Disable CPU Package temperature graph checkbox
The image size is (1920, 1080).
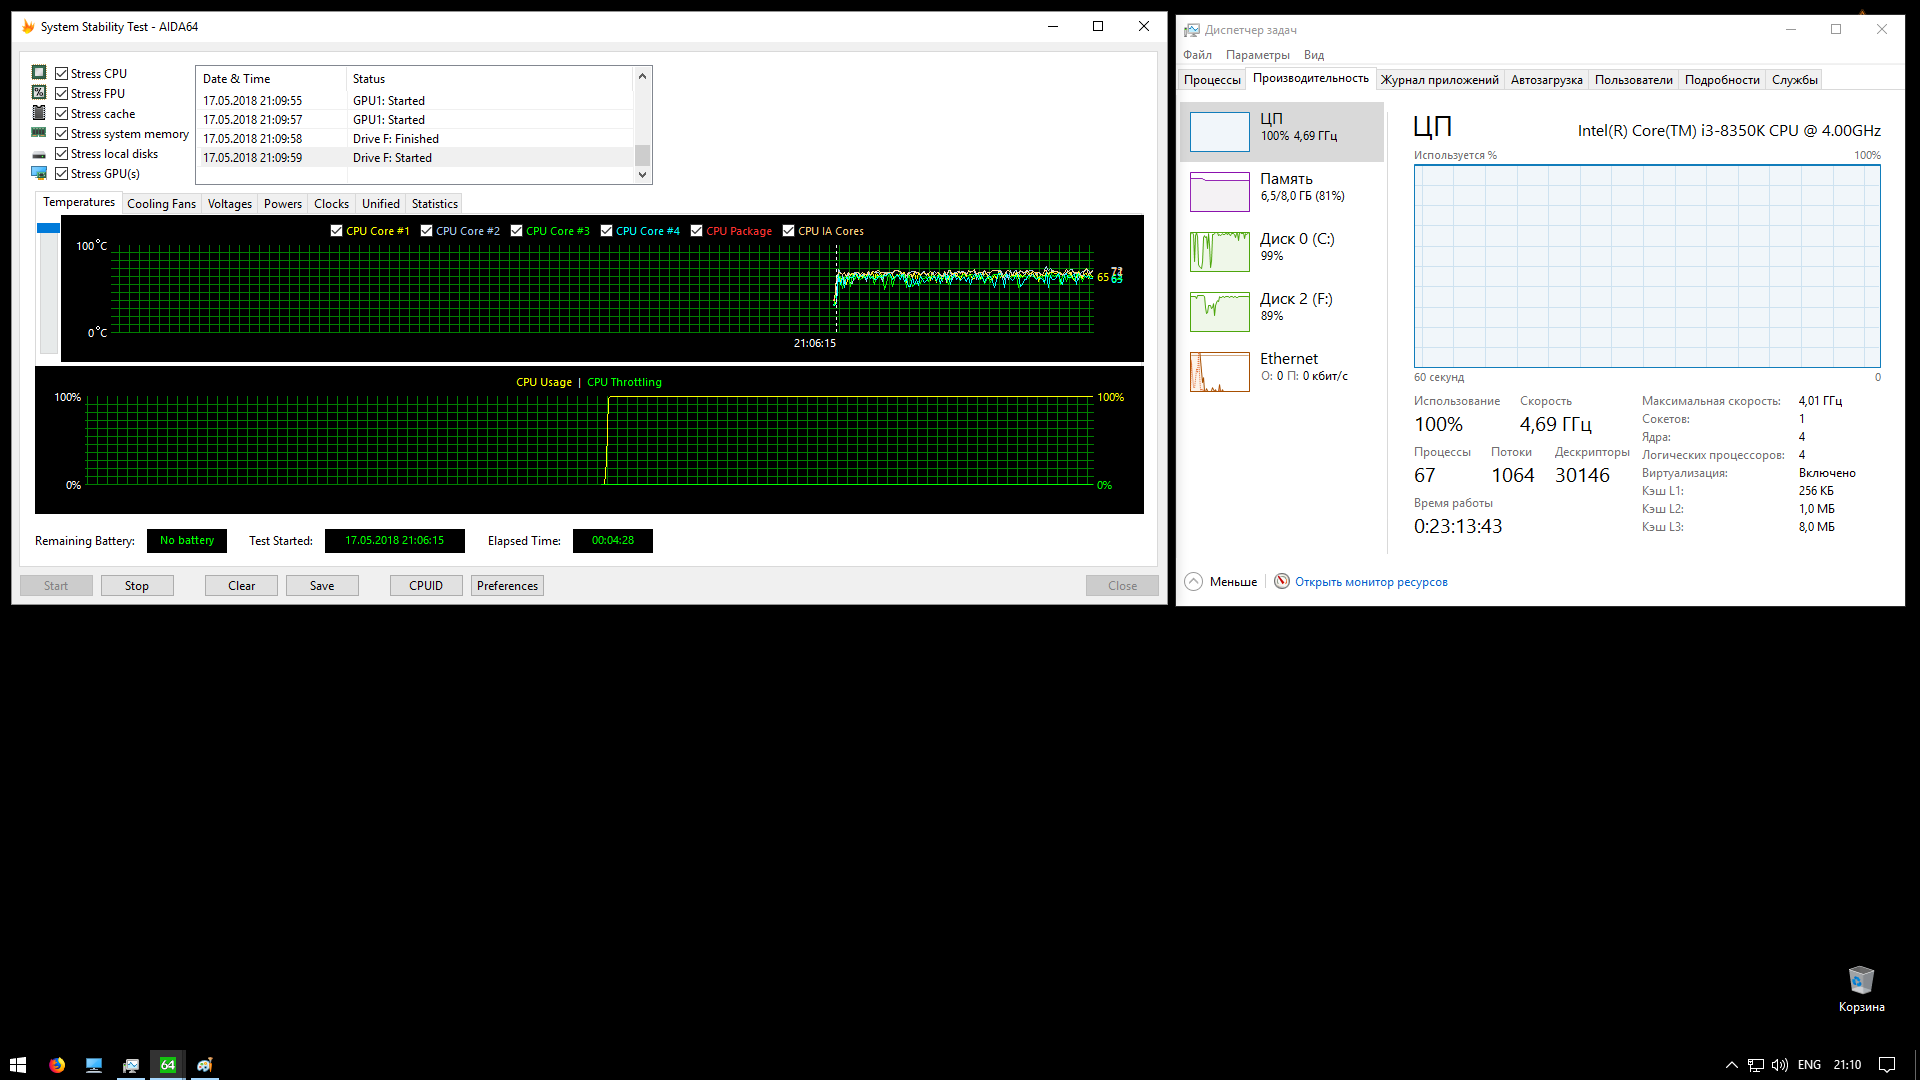coord(697,231)
